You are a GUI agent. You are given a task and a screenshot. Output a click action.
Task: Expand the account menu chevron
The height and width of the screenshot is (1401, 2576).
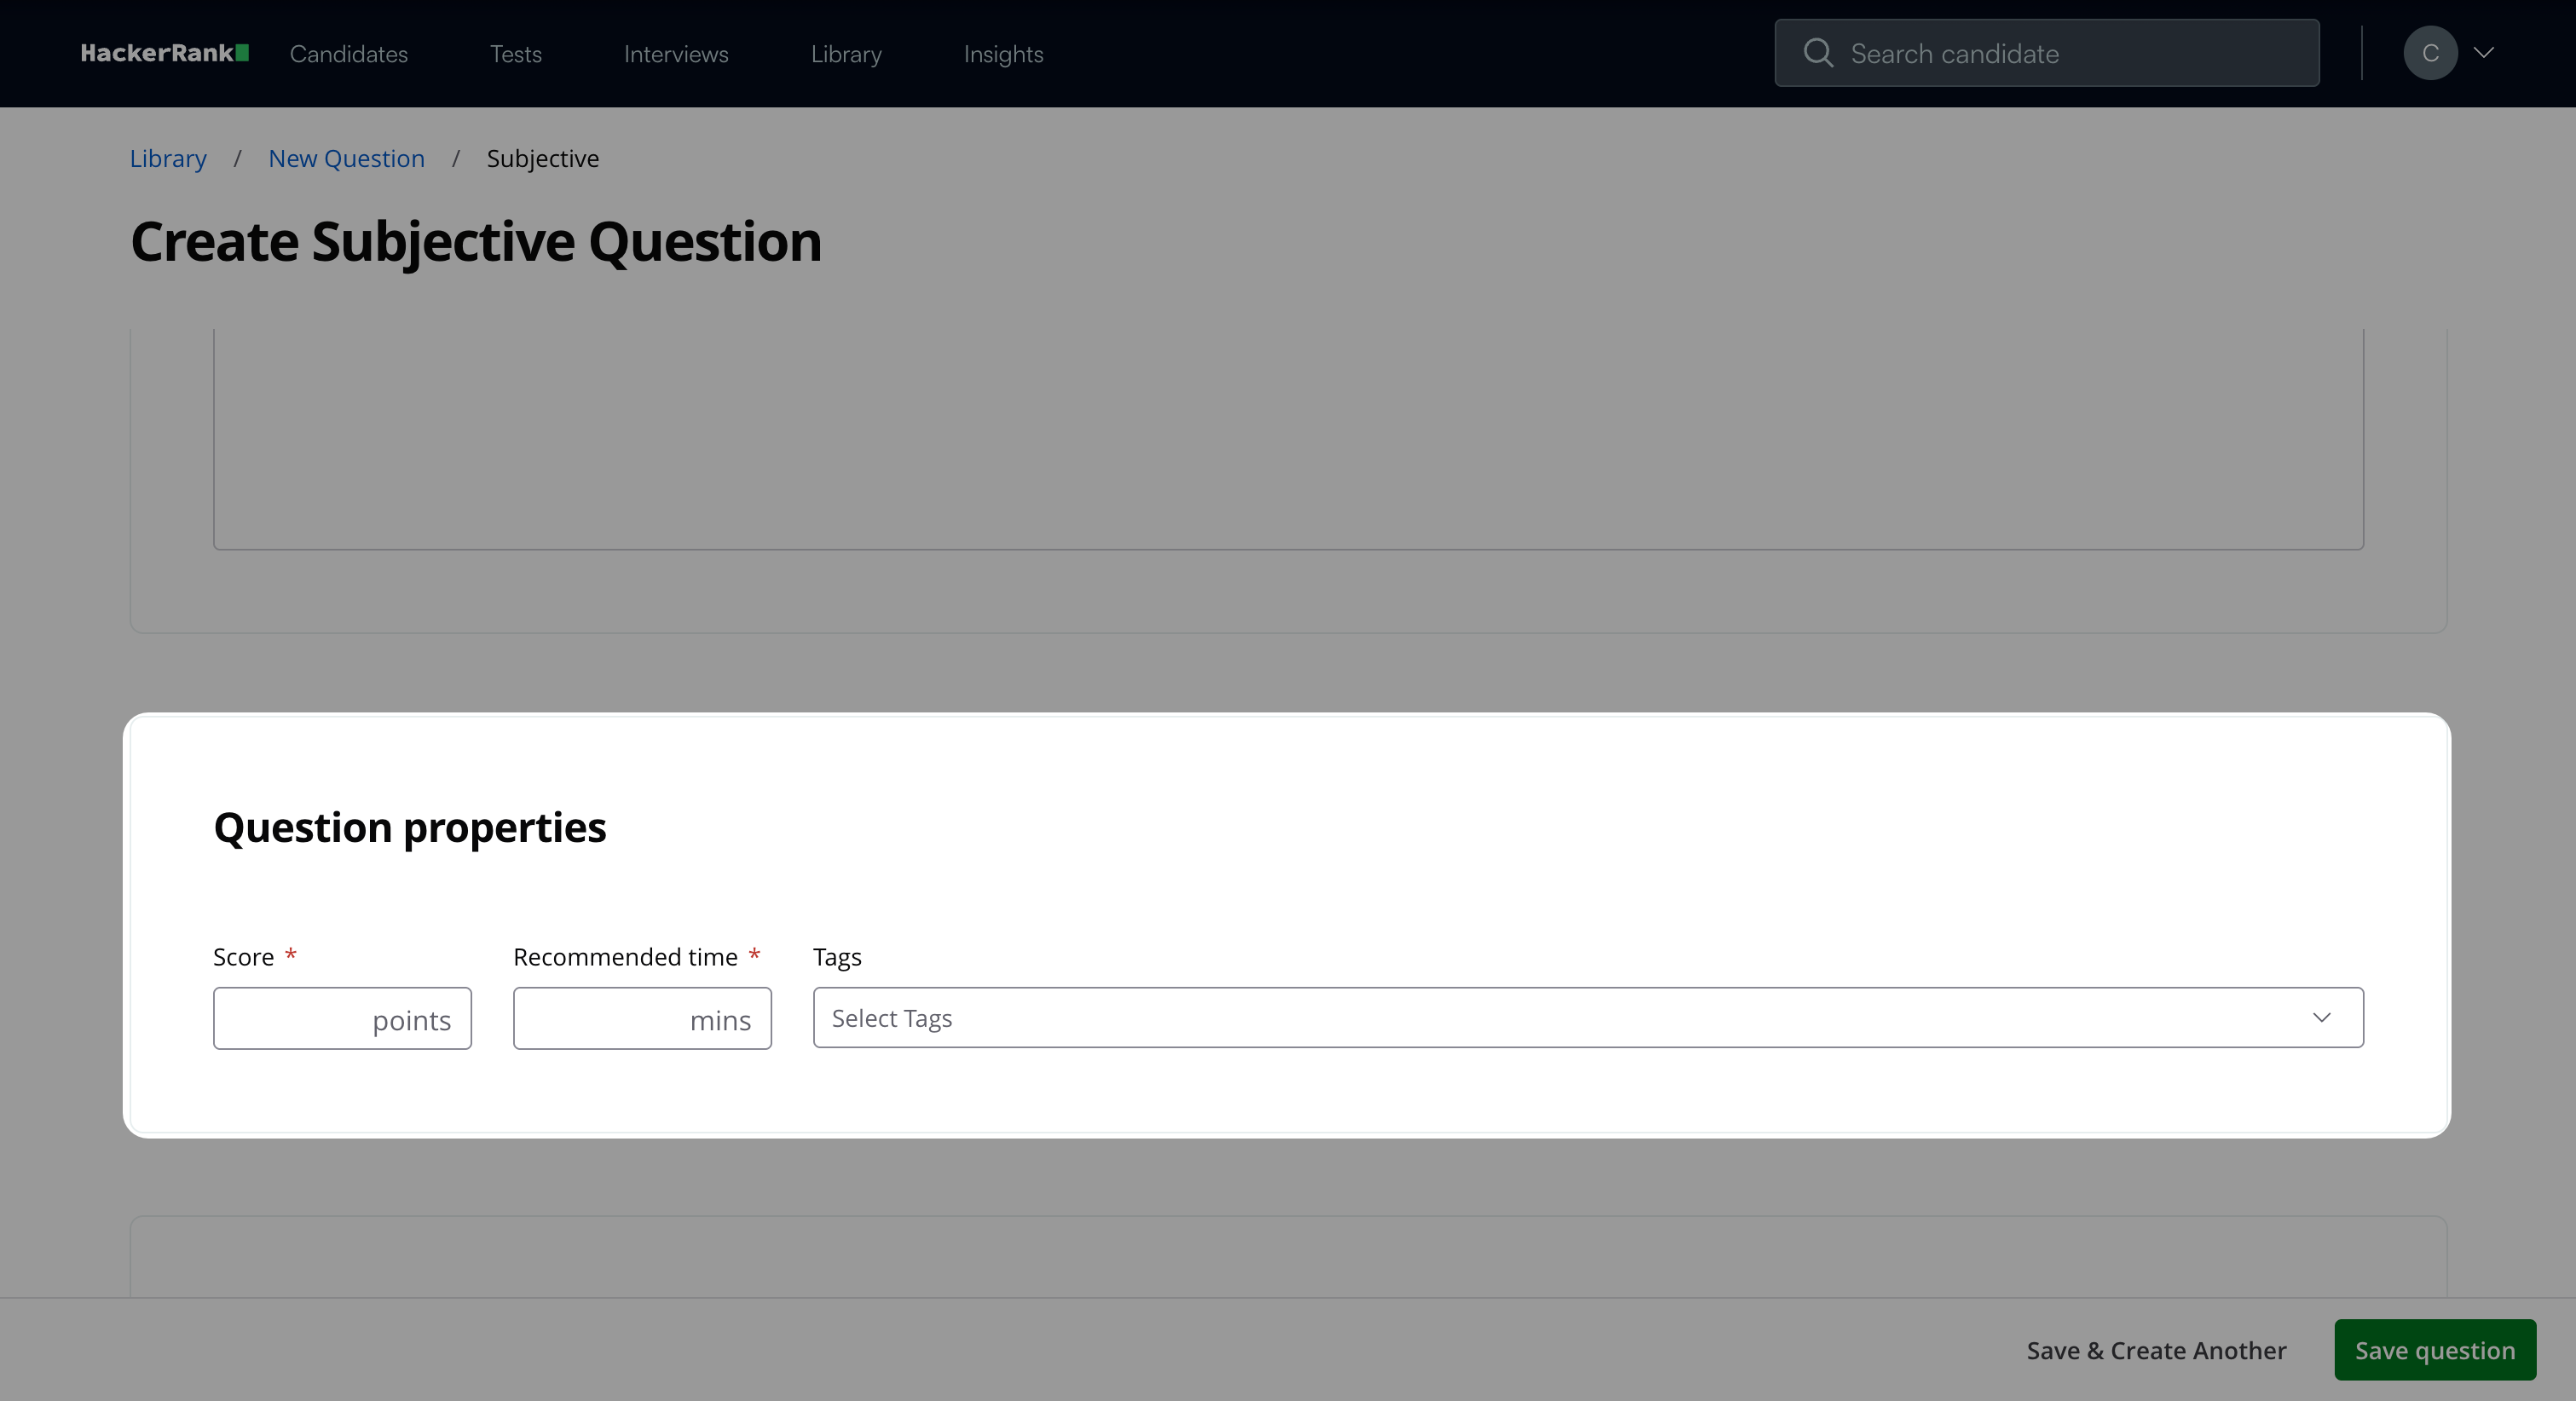click(2484, 53)
